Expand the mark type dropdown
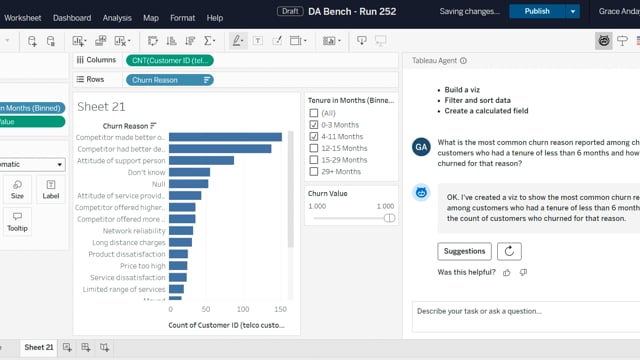Viewport: 640px width, 360px height. pos(32,164)
